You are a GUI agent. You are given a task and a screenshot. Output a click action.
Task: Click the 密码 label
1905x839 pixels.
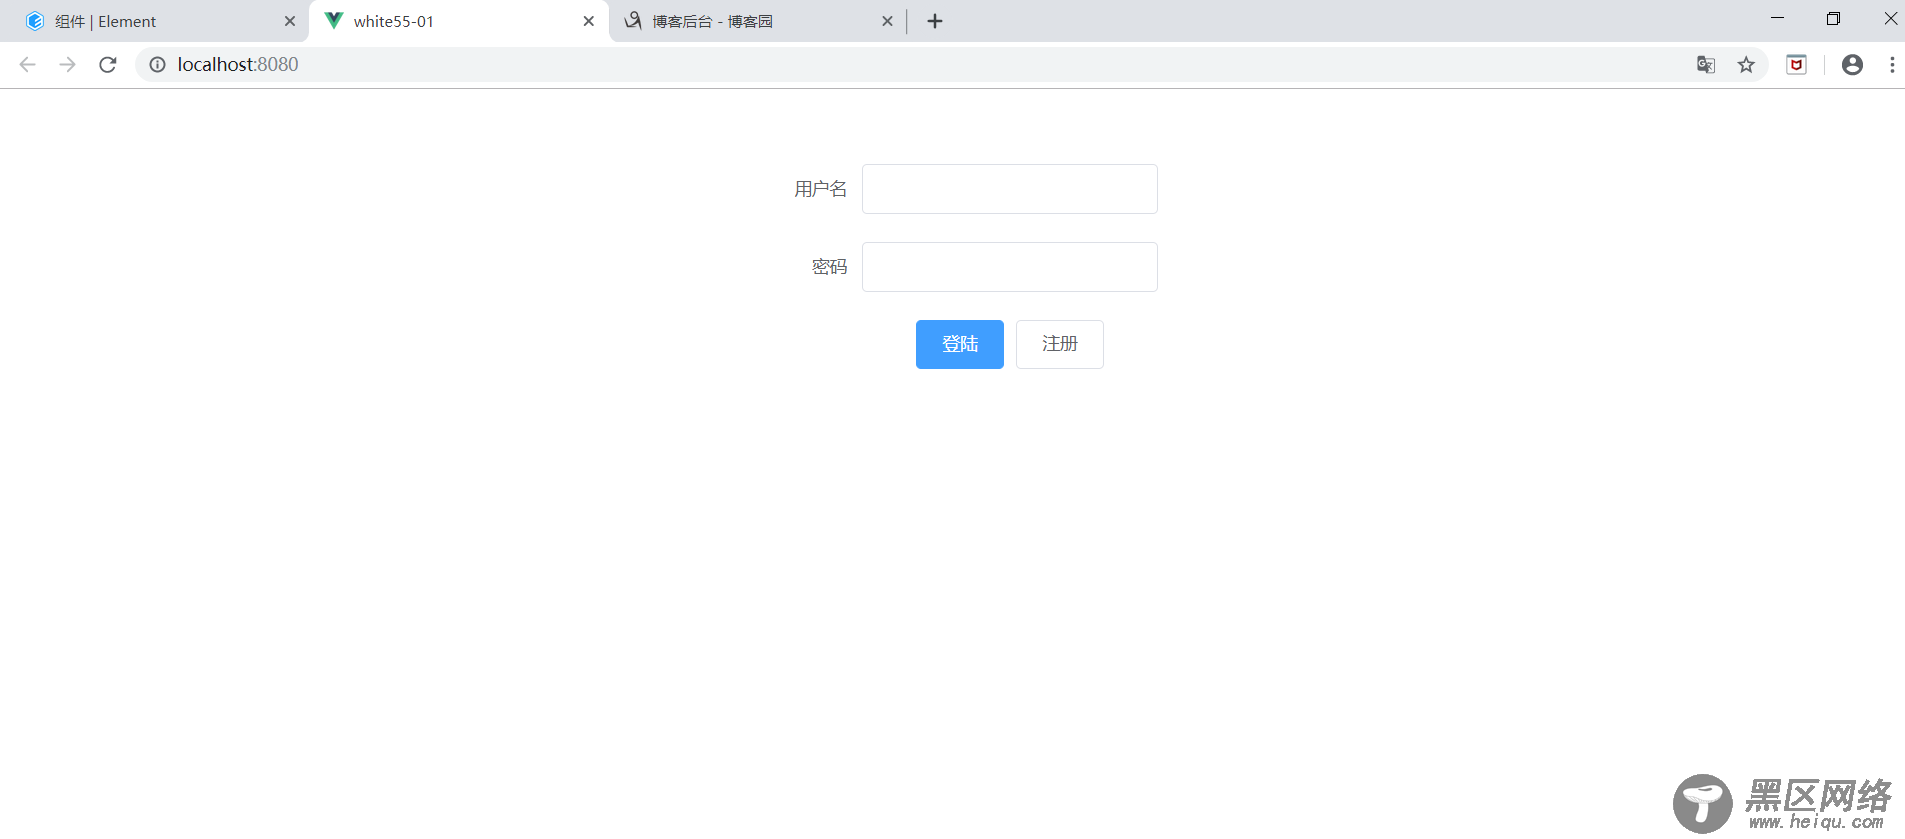click(x=830, y=267)
